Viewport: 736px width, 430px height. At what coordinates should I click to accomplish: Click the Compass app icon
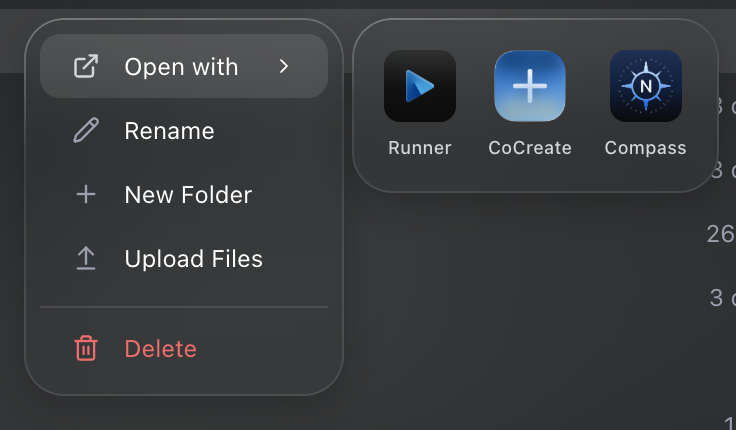(x=646, y=86)
